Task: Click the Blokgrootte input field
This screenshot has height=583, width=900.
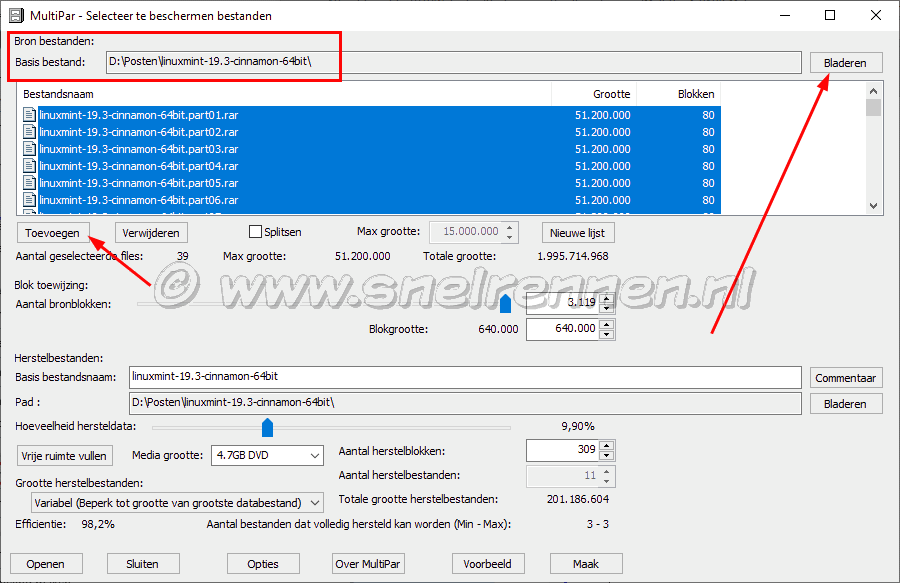Action: pyautogui.click(x=563, y=329)
